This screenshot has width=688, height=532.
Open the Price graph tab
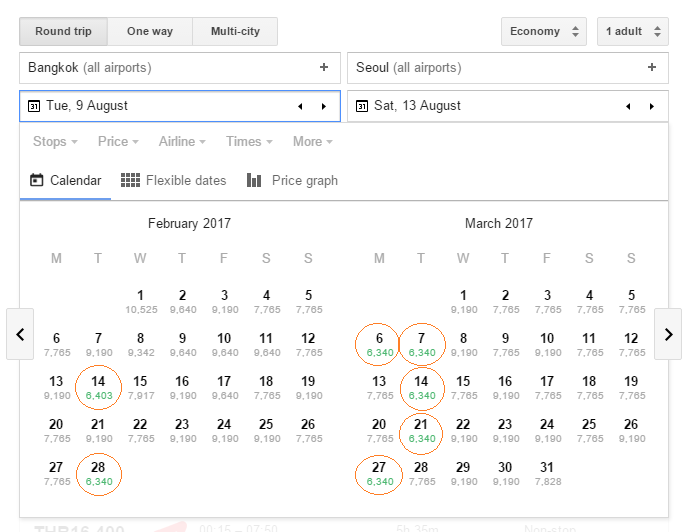coord(292,181)
